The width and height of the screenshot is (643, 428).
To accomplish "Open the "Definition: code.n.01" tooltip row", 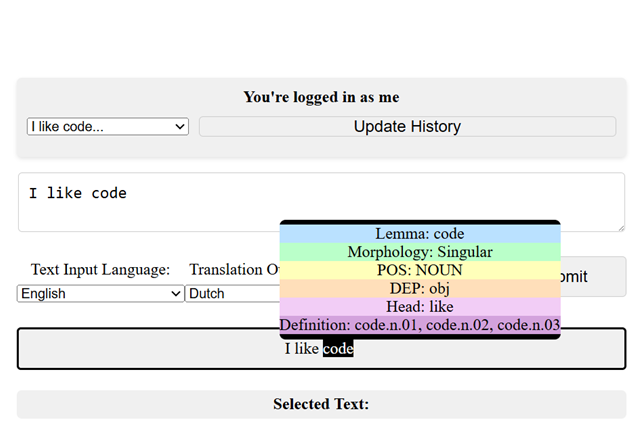I will (419, 324).
